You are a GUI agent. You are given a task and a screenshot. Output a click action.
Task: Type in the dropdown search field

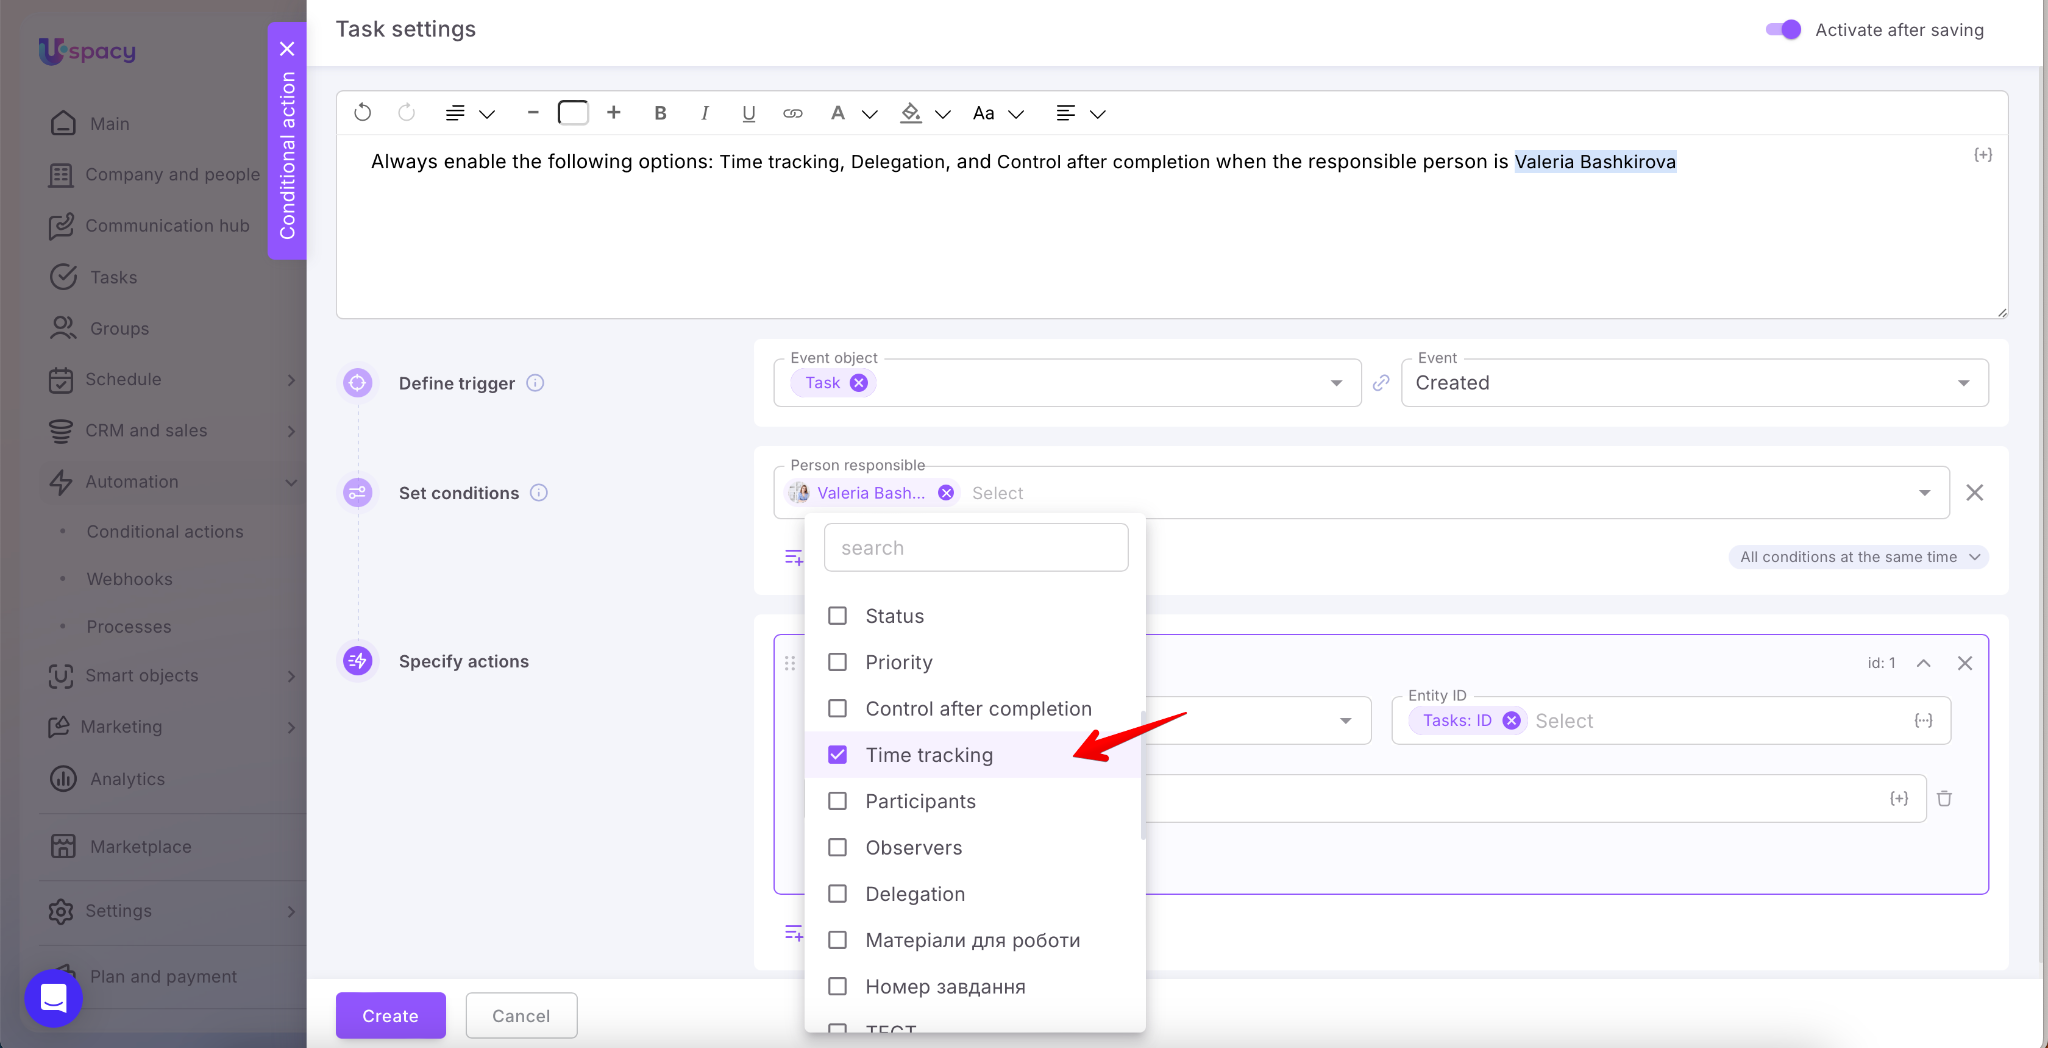click(x=976, y=548)
